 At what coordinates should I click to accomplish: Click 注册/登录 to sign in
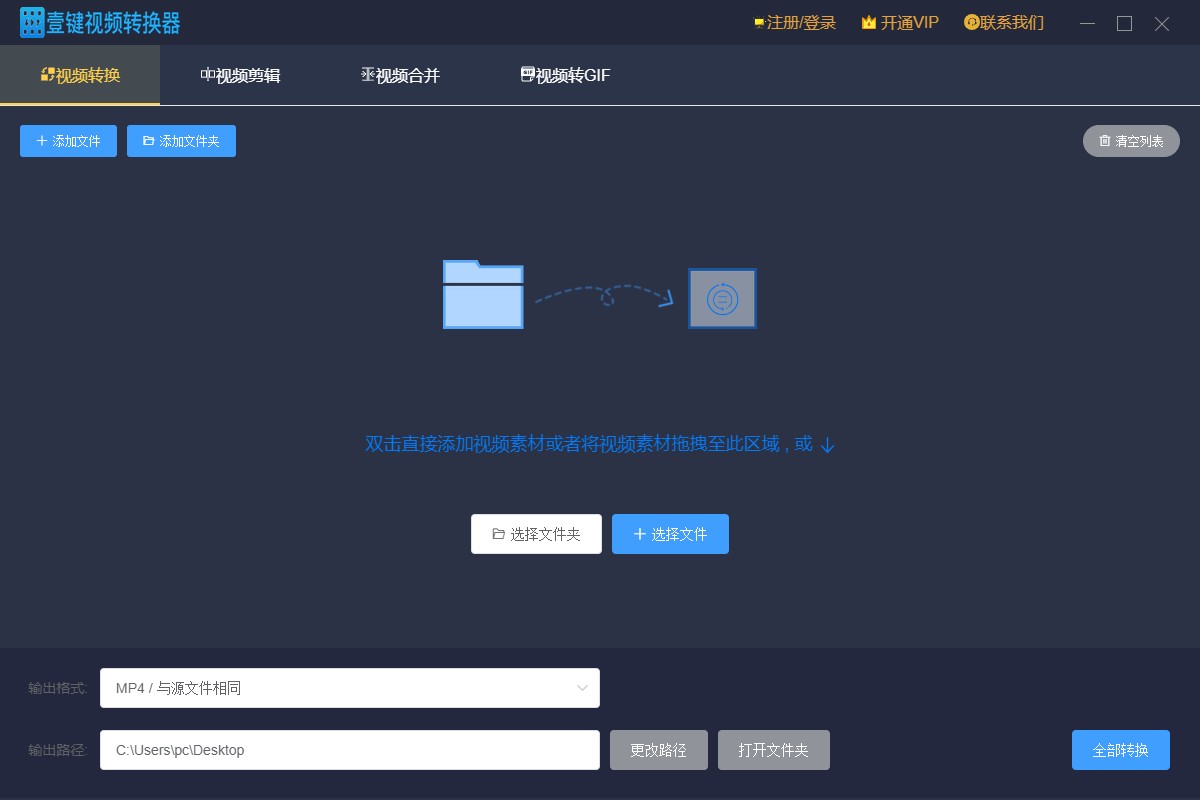coord(797,22)
